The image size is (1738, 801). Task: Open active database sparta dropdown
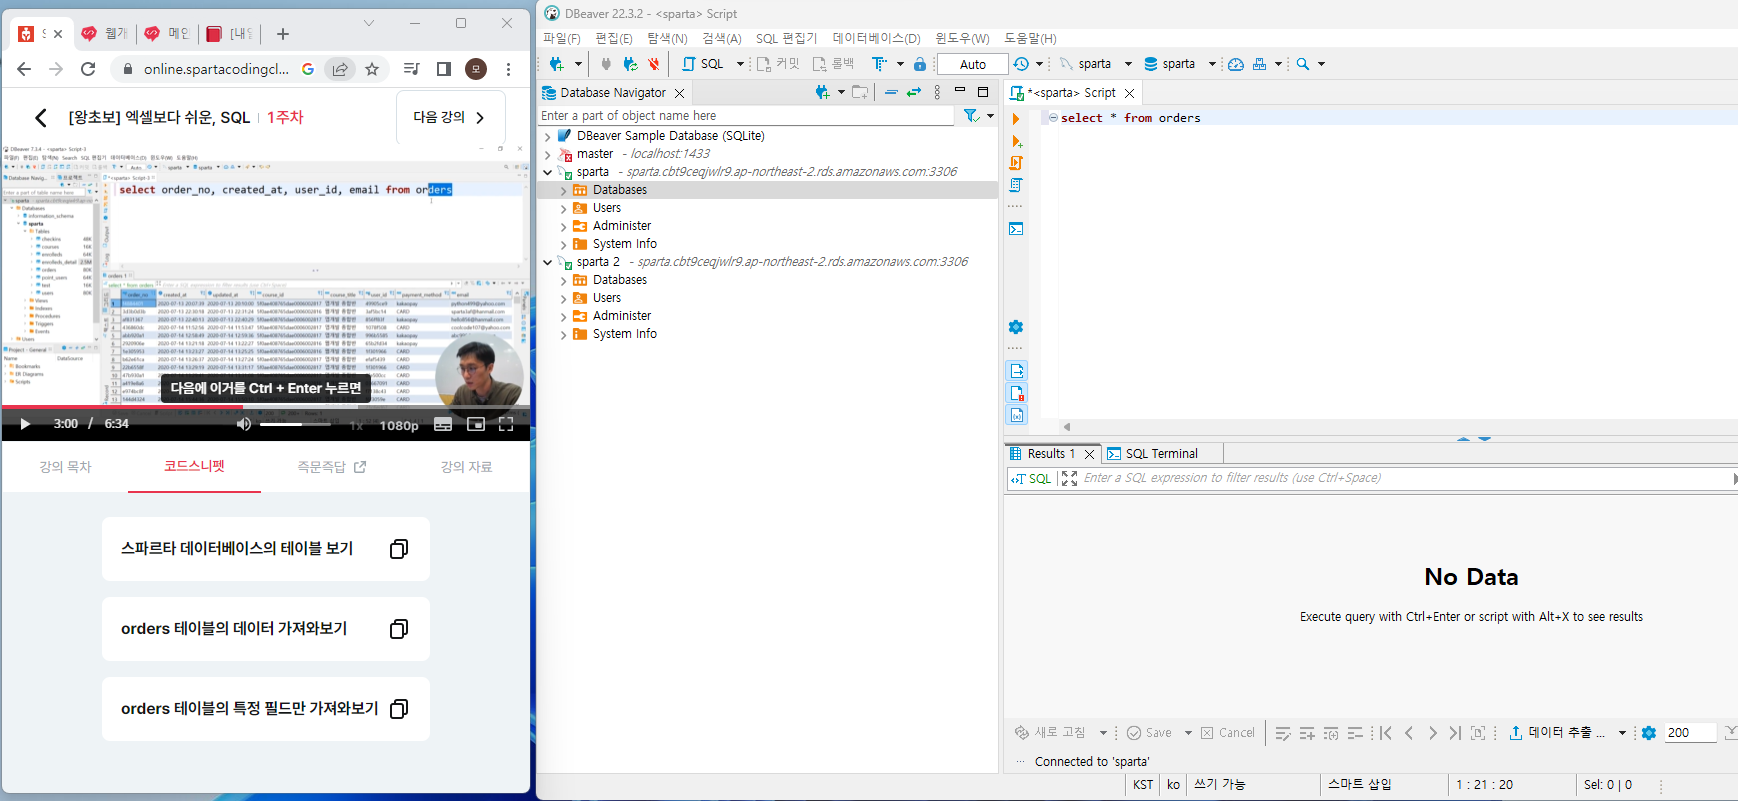click(1212, 64)
